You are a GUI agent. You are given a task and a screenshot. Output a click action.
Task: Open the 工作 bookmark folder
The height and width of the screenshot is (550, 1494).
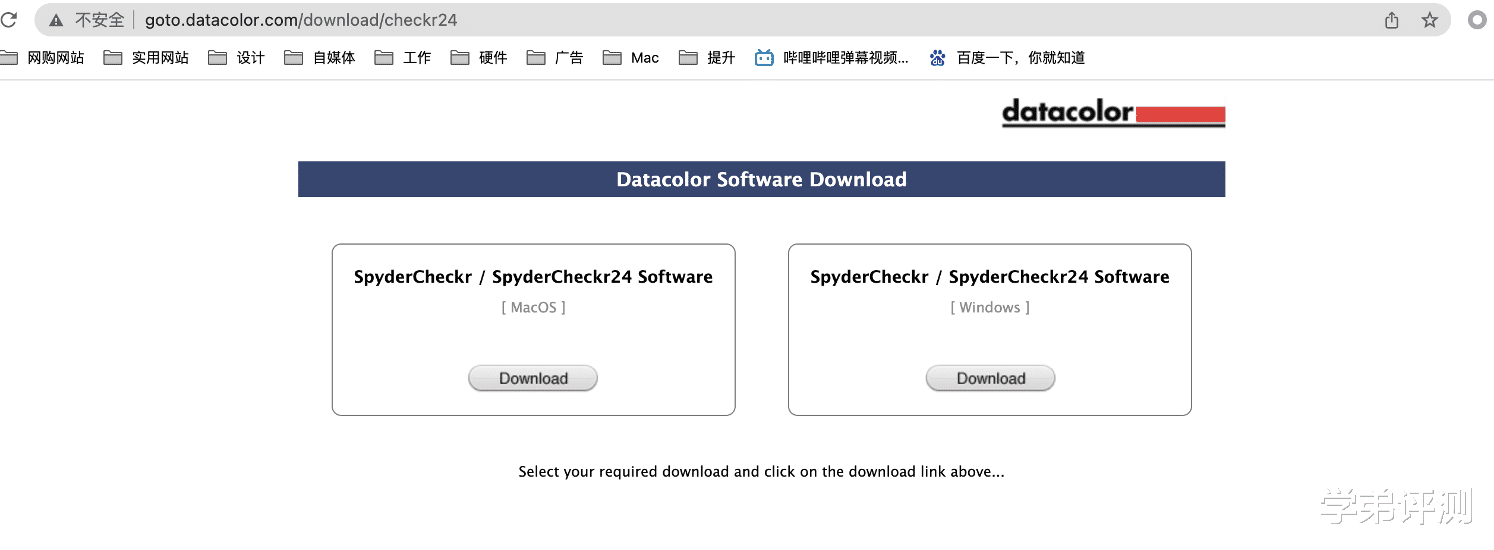click(x=403, y=58)
